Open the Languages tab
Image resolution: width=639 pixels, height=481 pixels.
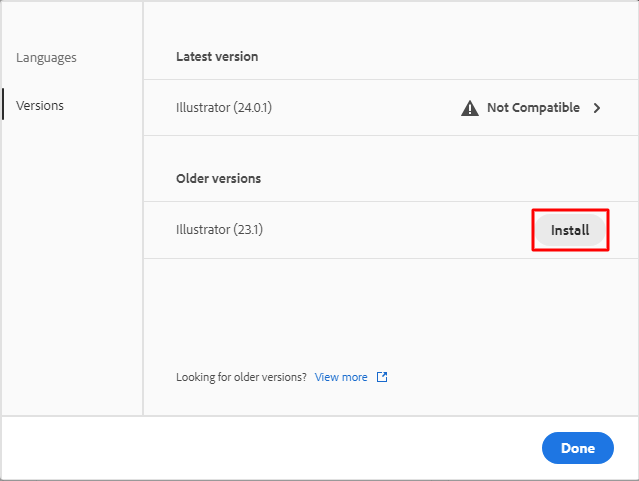tap(46, 58)
